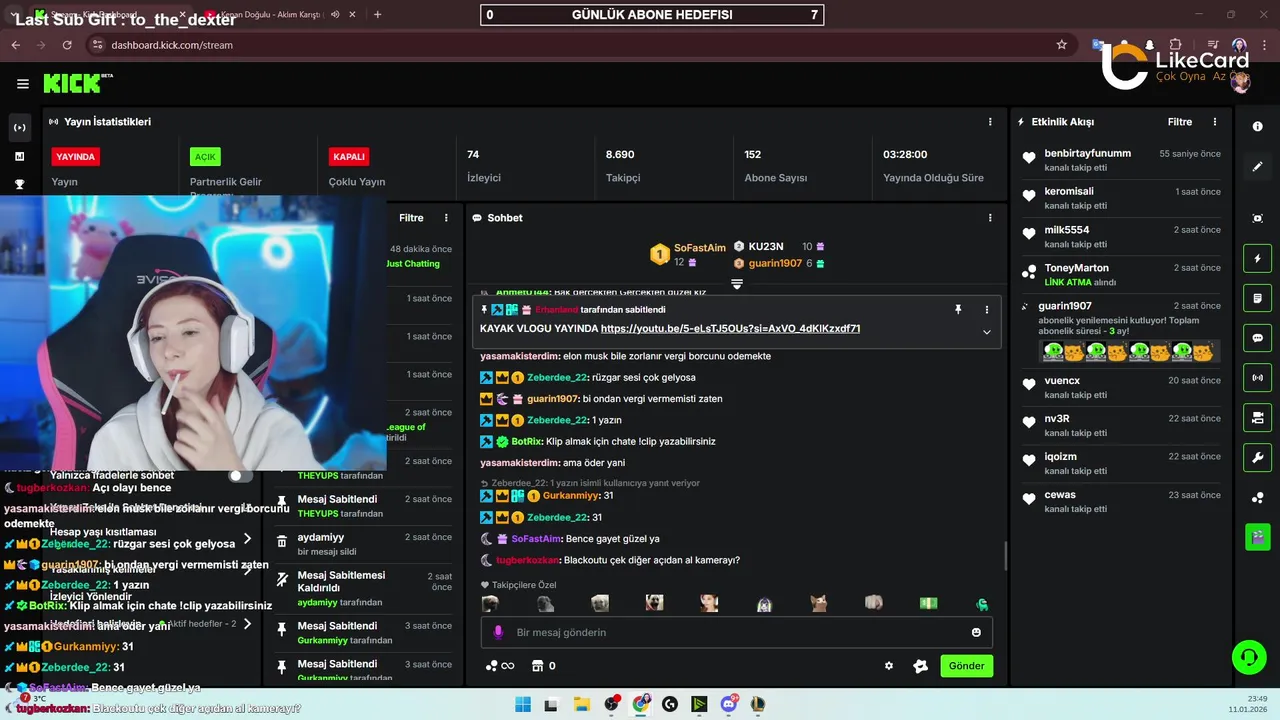This screenshot has height=720, width=1280.
Task: Click the chat identity blob icon near Gönder
Action: click(x=920, y=666)
